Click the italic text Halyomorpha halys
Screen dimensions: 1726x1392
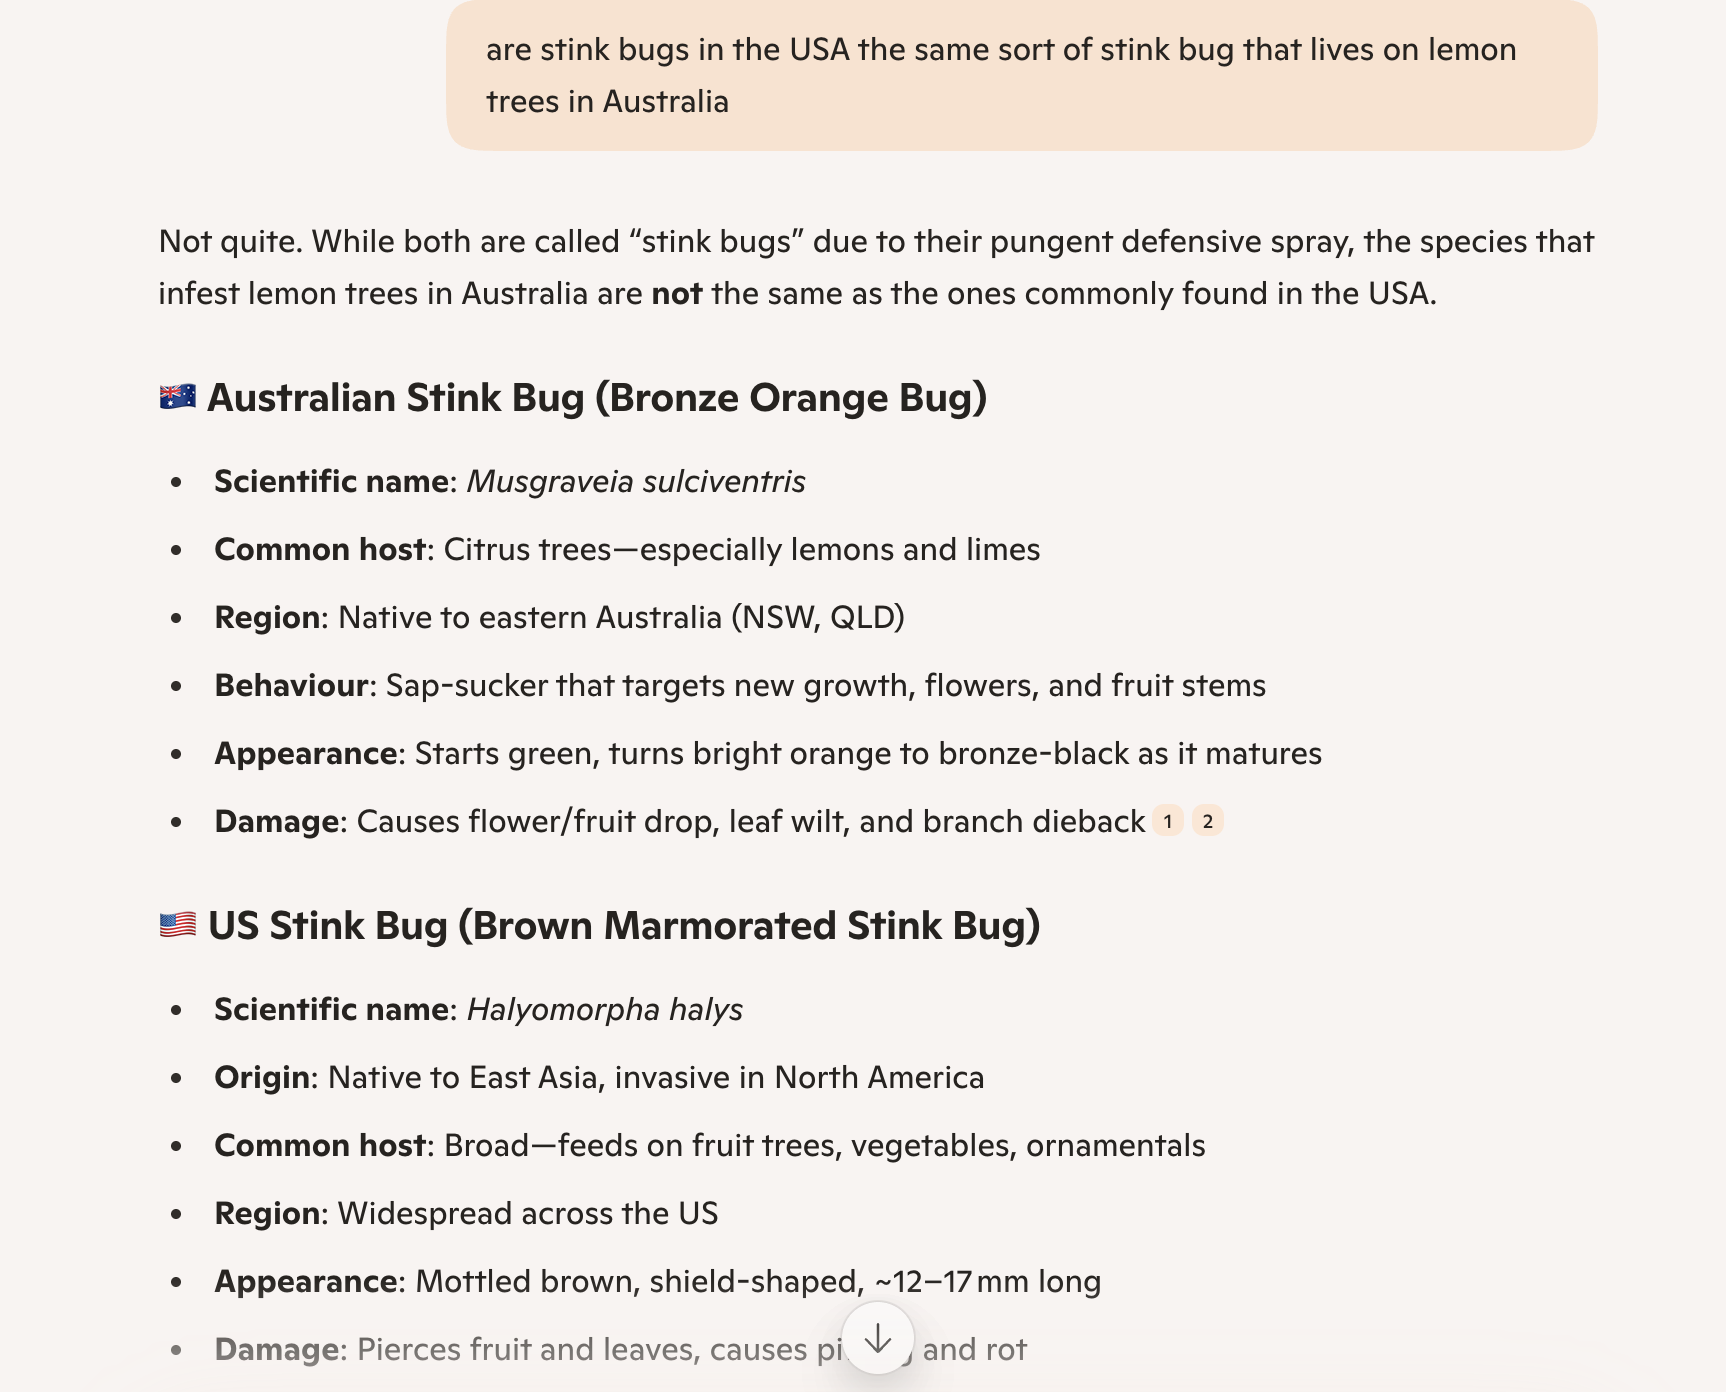[x=604, y=1010]
